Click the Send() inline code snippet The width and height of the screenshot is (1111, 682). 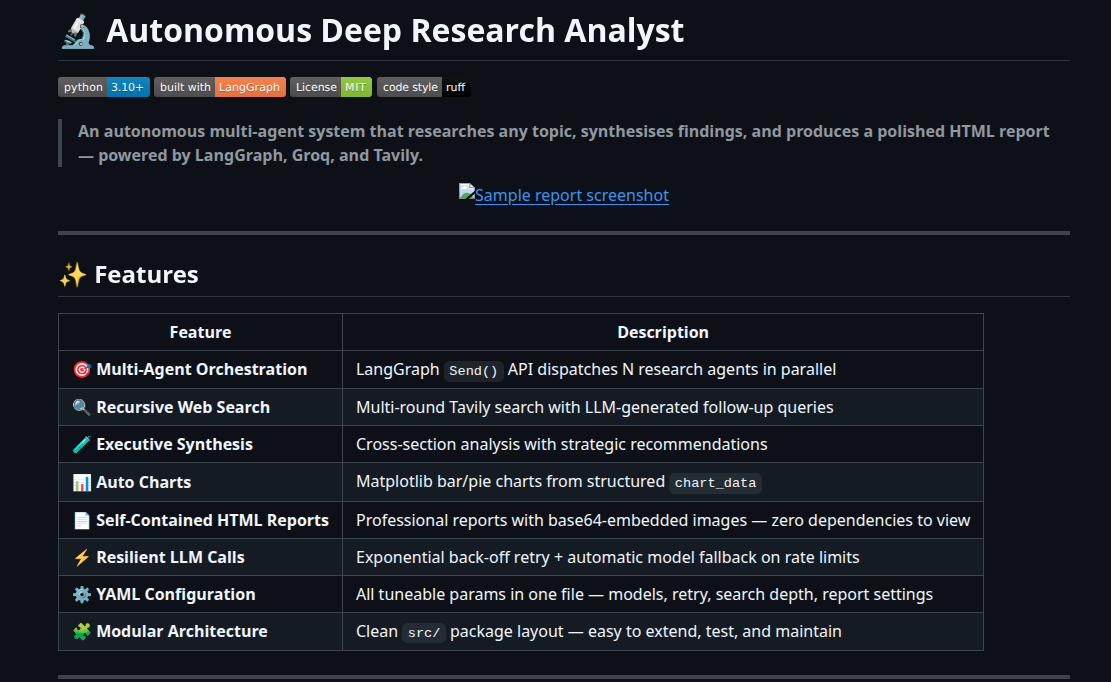[x=473, y=371]
